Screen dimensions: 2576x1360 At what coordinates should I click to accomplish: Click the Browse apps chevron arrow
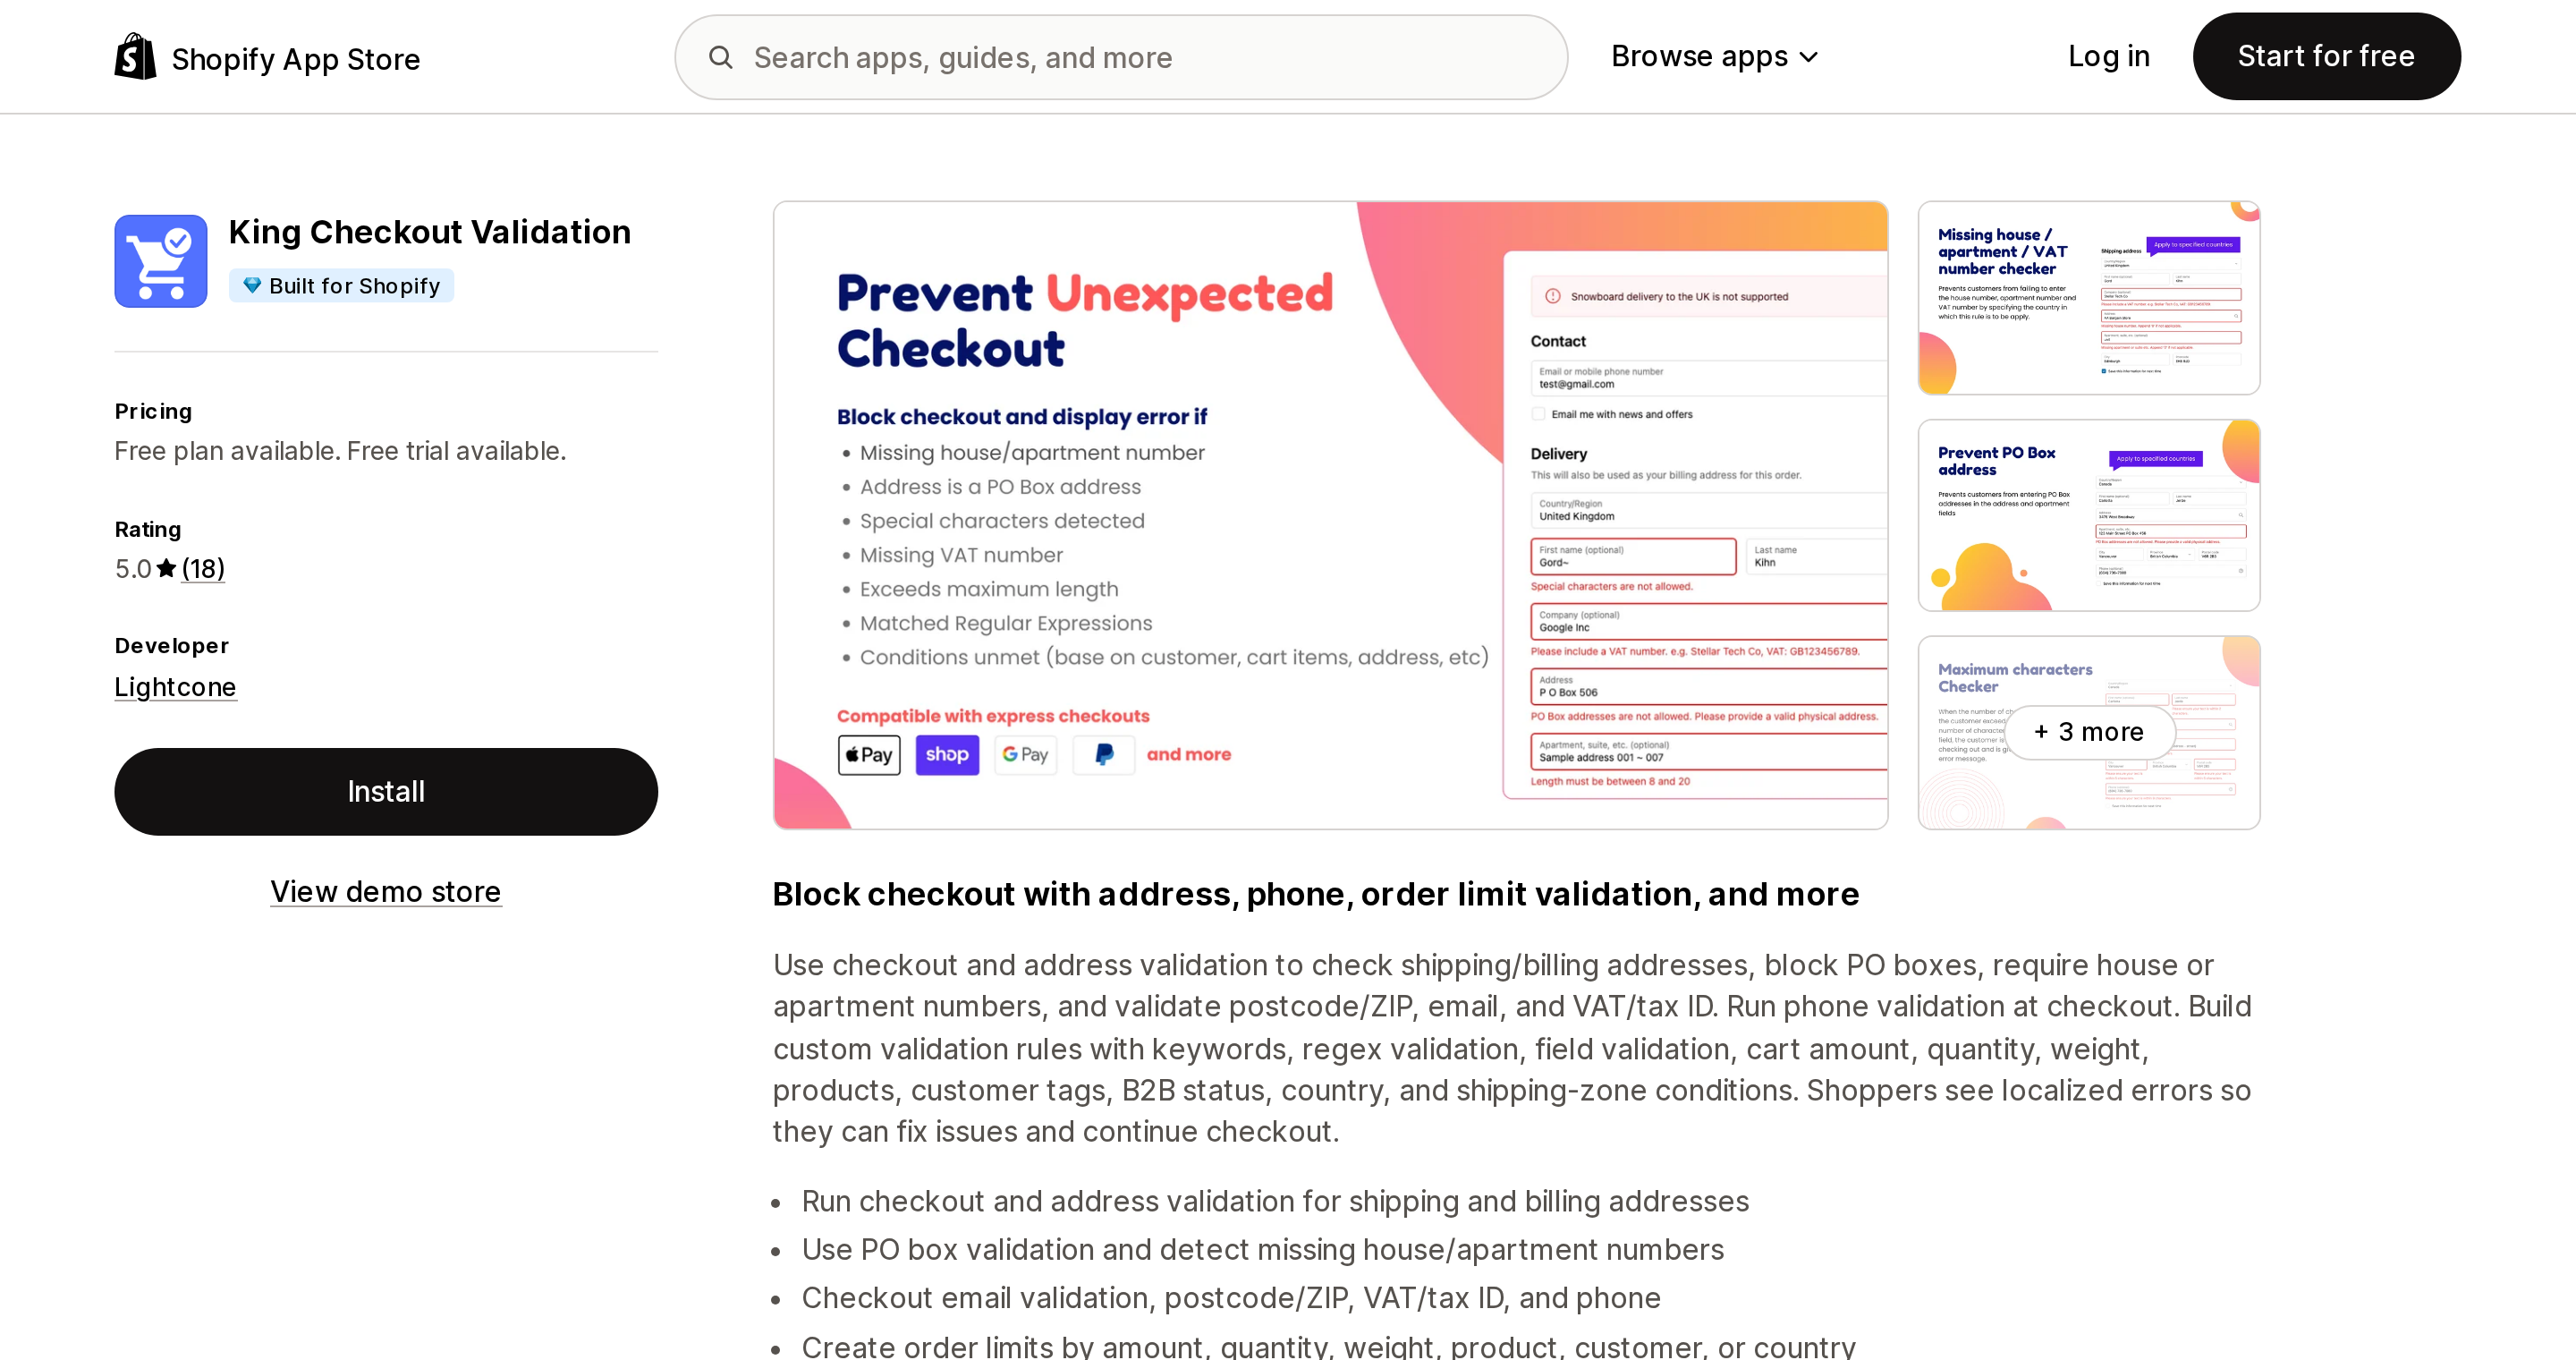pyautogui.click(x=1808, y=58)
